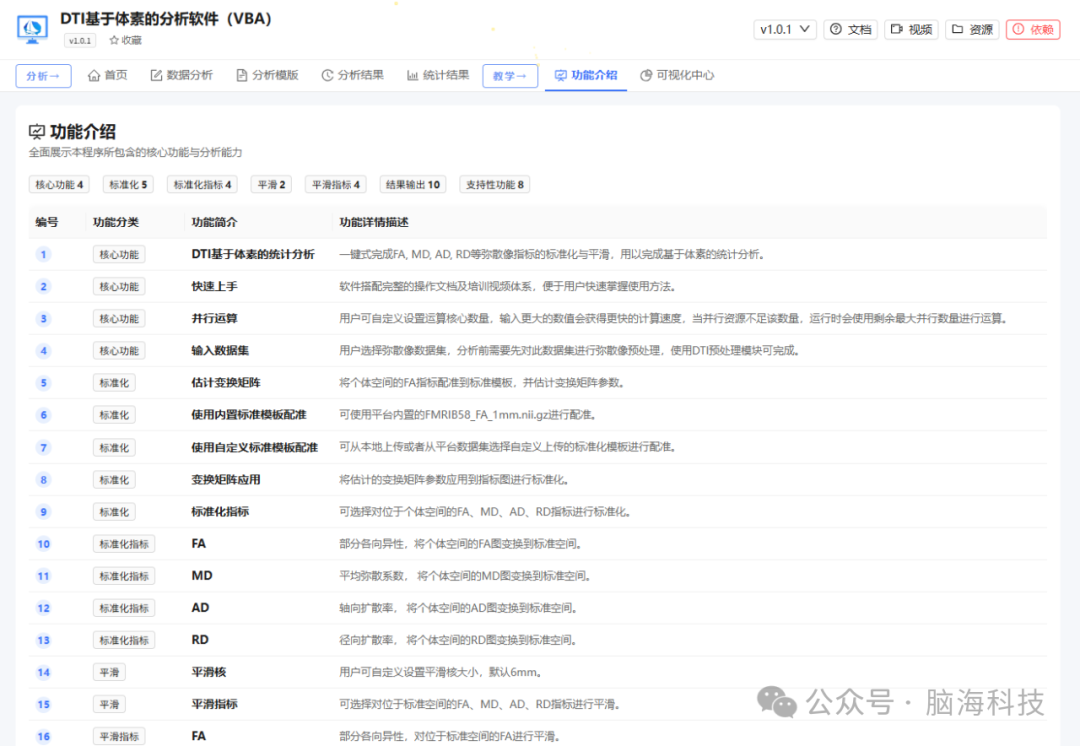Click the v1.0.1 version tag under the title

pos(80,41)
